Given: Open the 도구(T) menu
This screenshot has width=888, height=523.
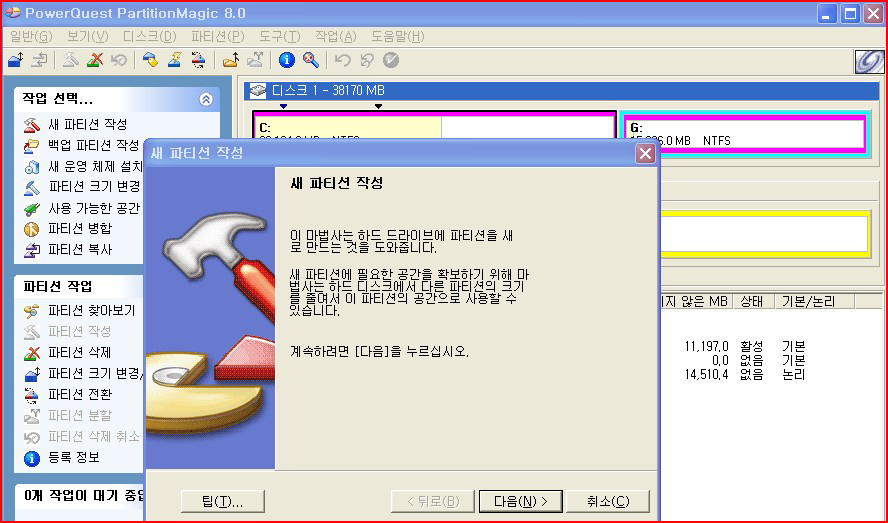Looking at the screenshot, I should click(x=280, y=36).
